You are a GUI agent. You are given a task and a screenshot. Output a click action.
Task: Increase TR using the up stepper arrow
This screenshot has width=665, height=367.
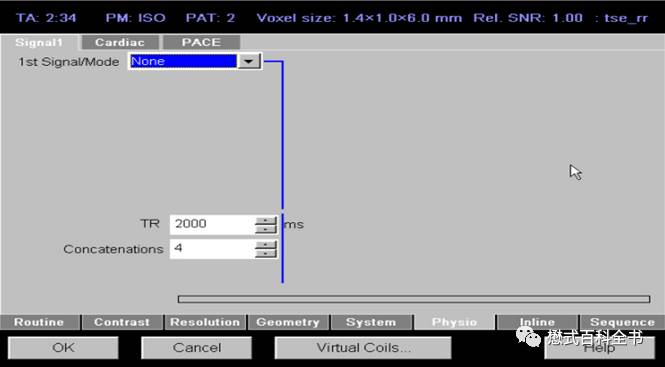pos(266,220)
